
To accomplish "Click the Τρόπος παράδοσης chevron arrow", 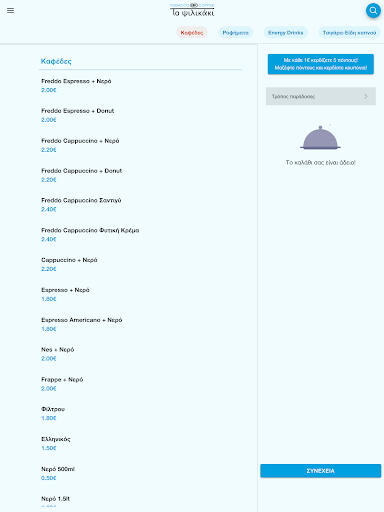I will pyautogui.click(x=366, y=96).
